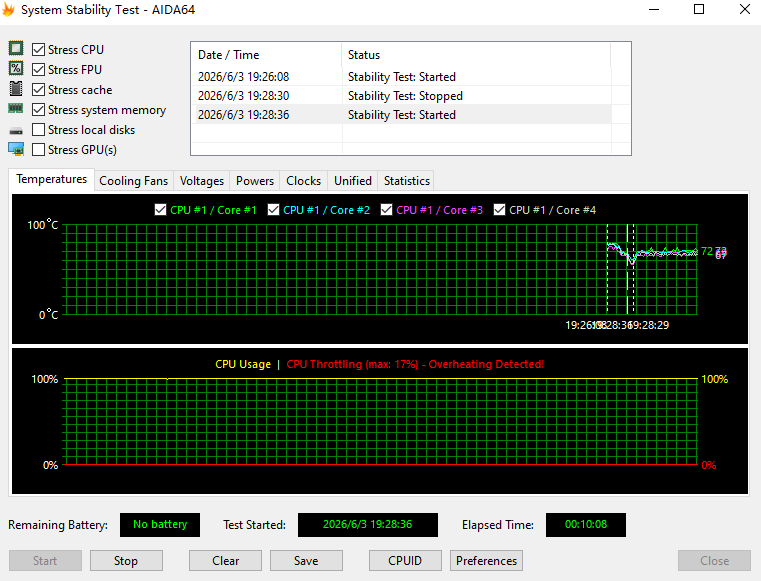The height and width of the screenshot is (581, 761).
Task: Click the Stability Test: Stopped status cell
Action: 405,96
